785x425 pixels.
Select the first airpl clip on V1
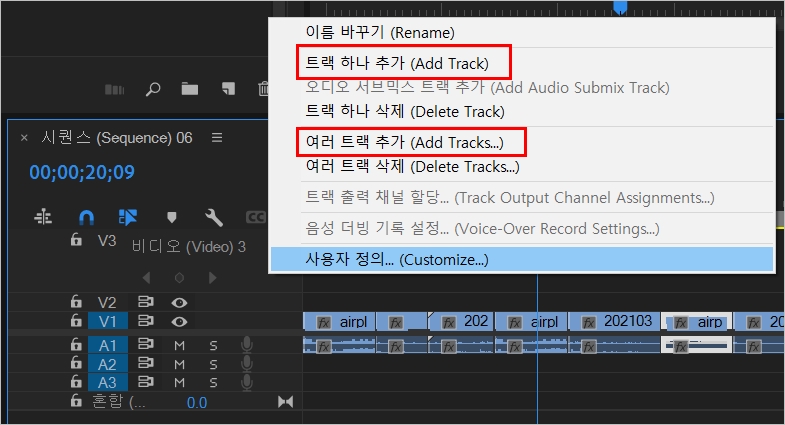[339, 321]
